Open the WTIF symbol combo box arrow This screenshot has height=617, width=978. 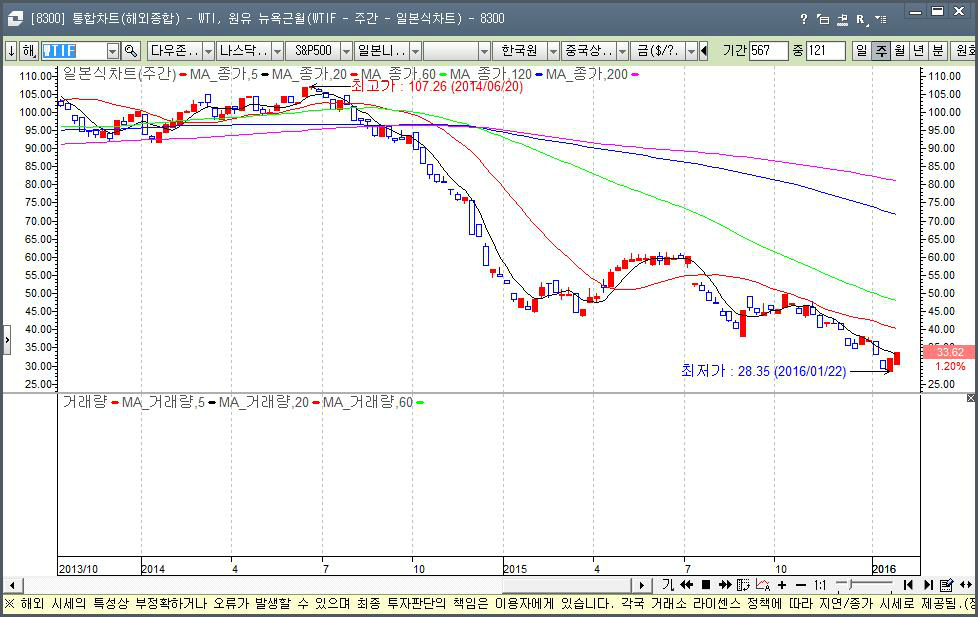(x=113, y=51)
